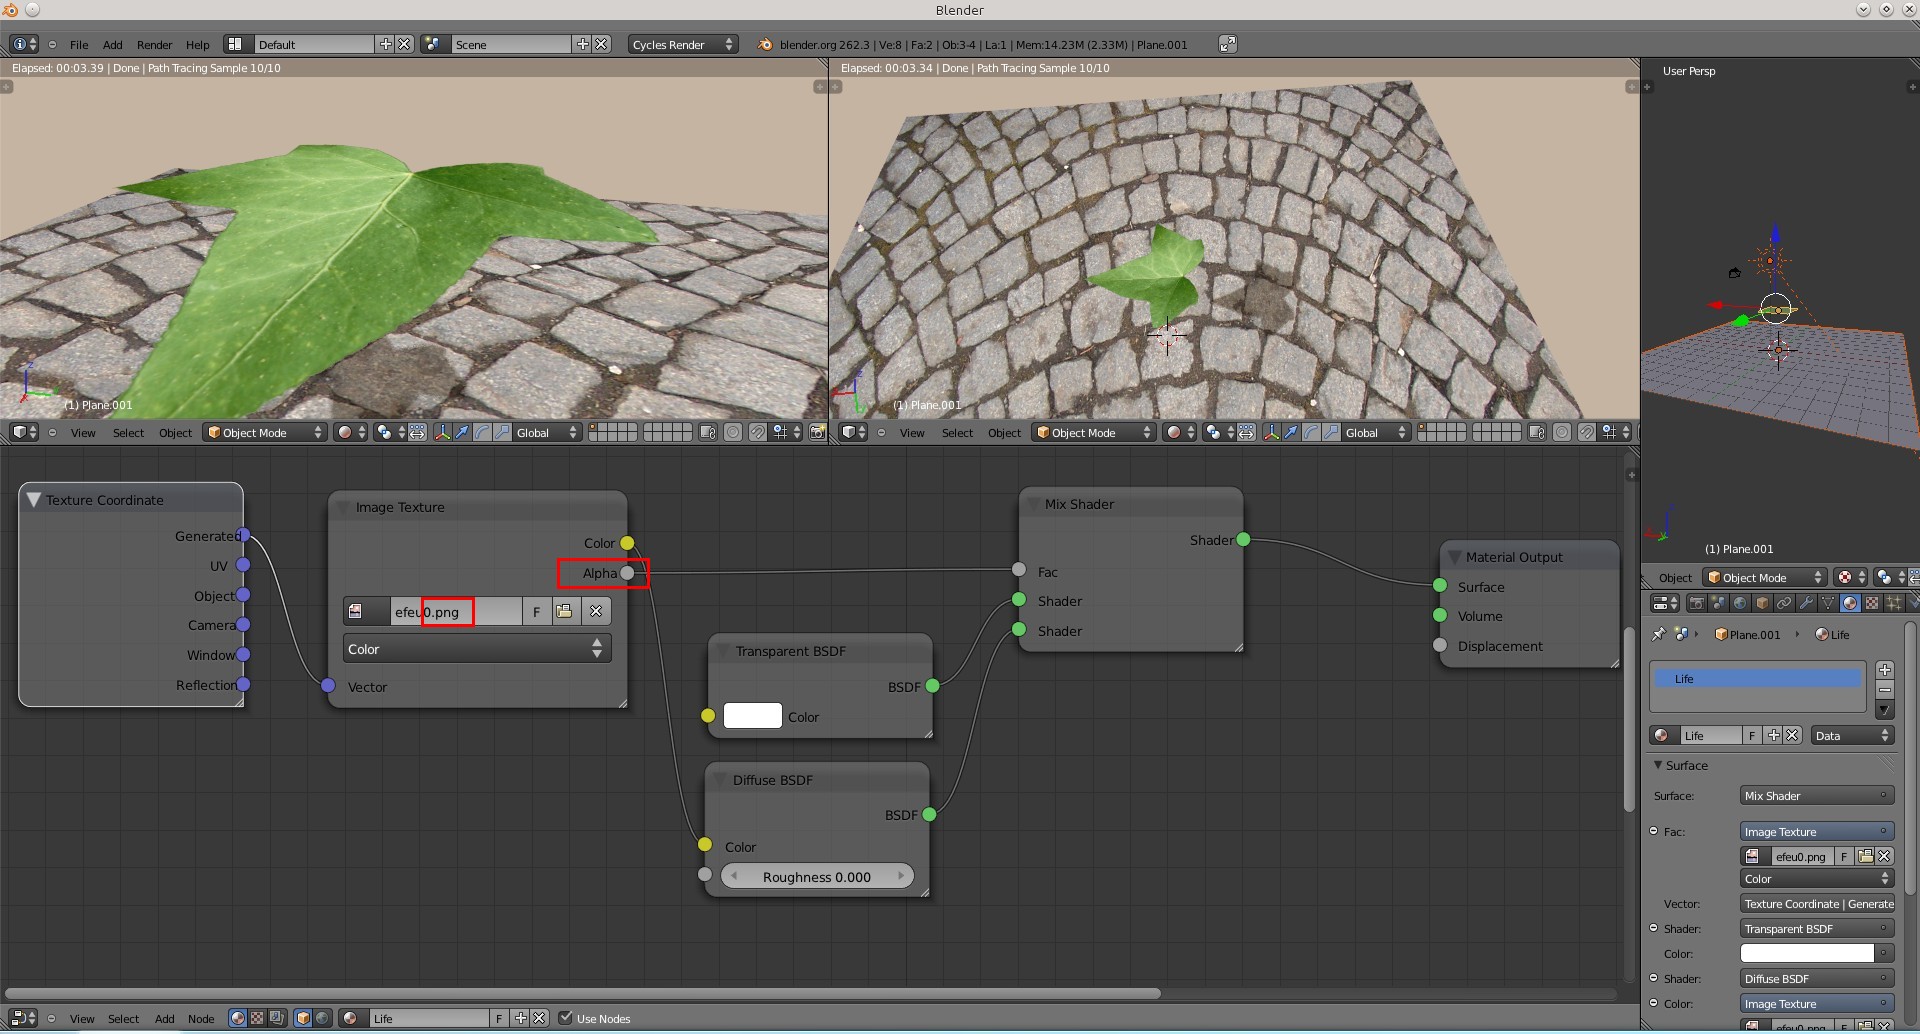Switch to the Texture properties checker tab
This screenshot has height=1034, width=1920.
click(x=1872, y=603)
